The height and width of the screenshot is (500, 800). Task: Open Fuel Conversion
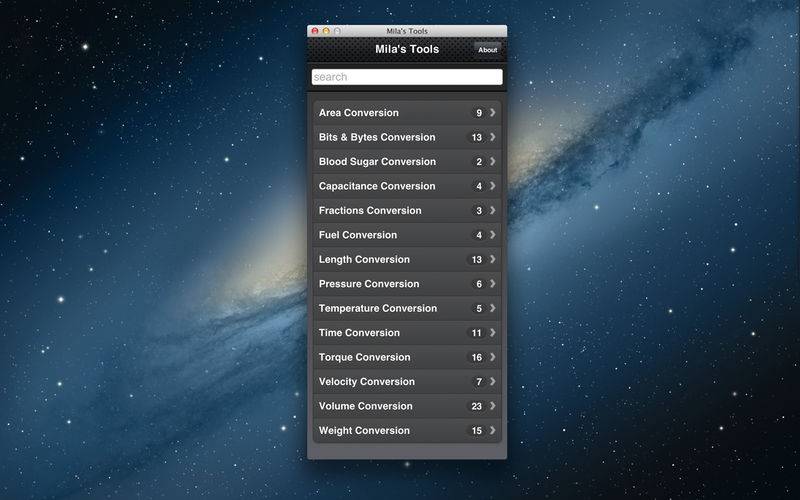click(x=407, y=235)
